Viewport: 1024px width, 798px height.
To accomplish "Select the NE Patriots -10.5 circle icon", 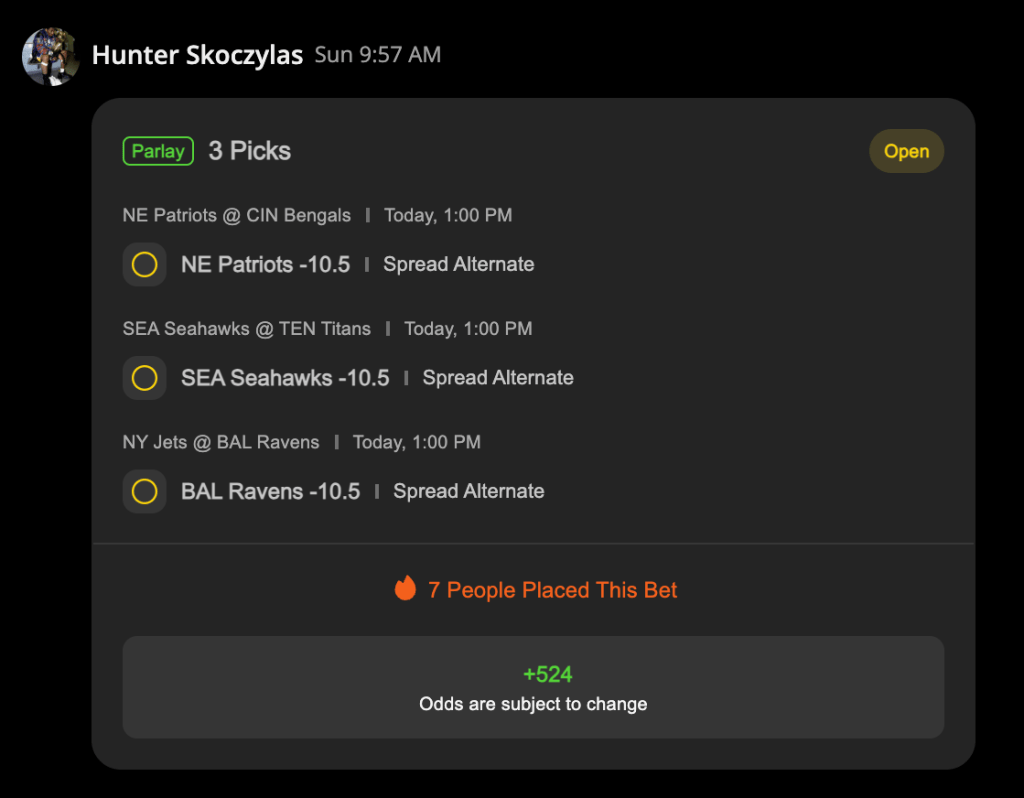I will (145, 265).
